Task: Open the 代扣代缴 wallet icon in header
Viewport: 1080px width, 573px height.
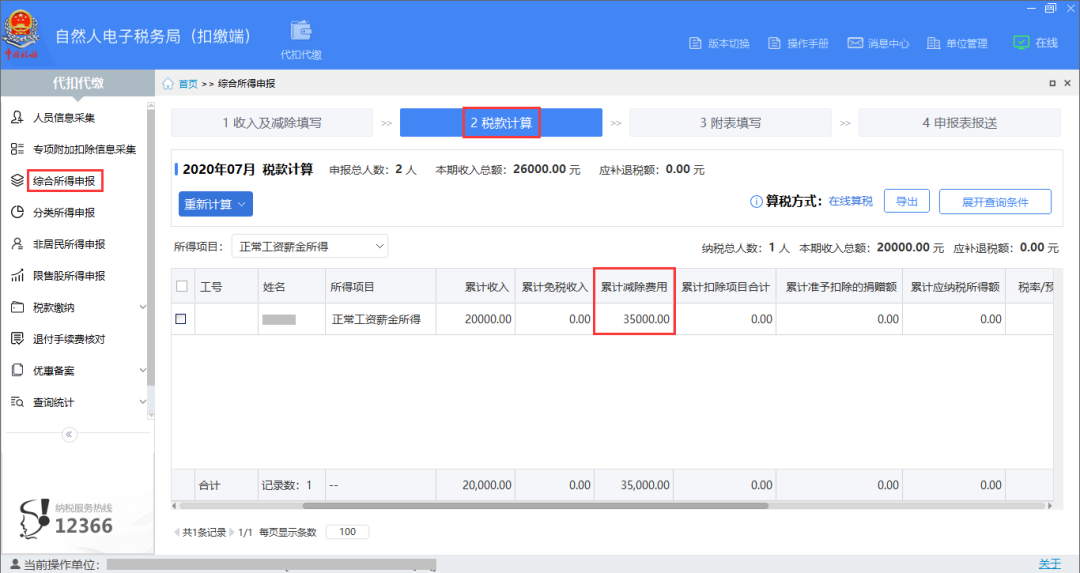Action: coord(301,31)
